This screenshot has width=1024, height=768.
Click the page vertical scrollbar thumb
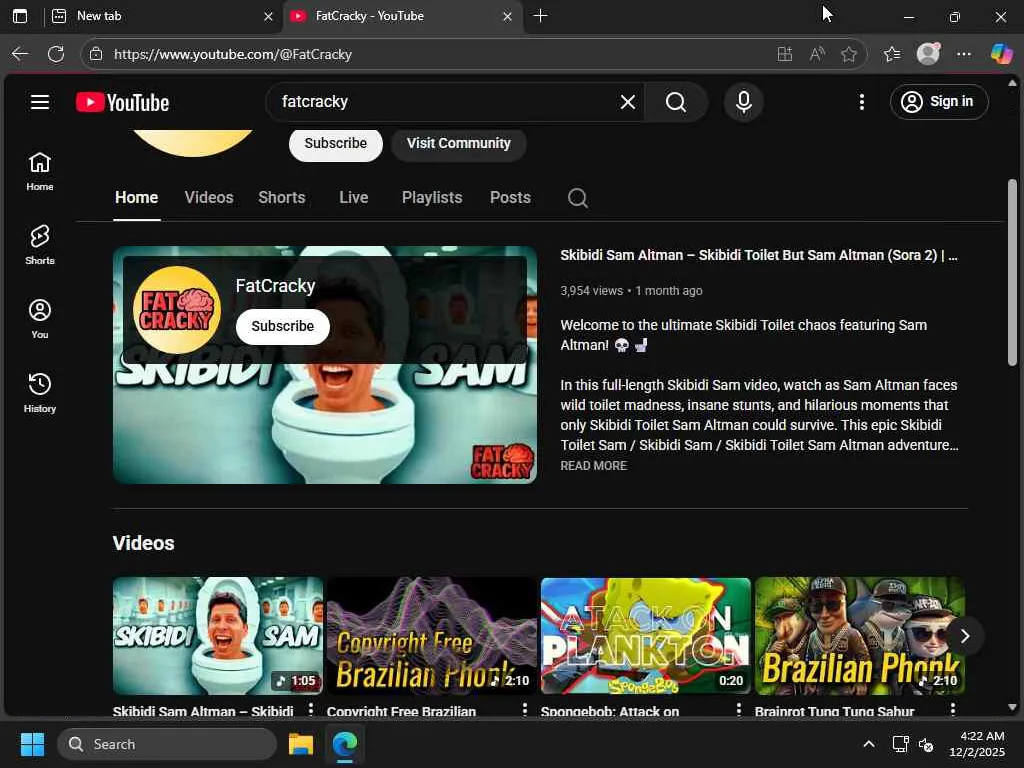[x=1012, y=272]
